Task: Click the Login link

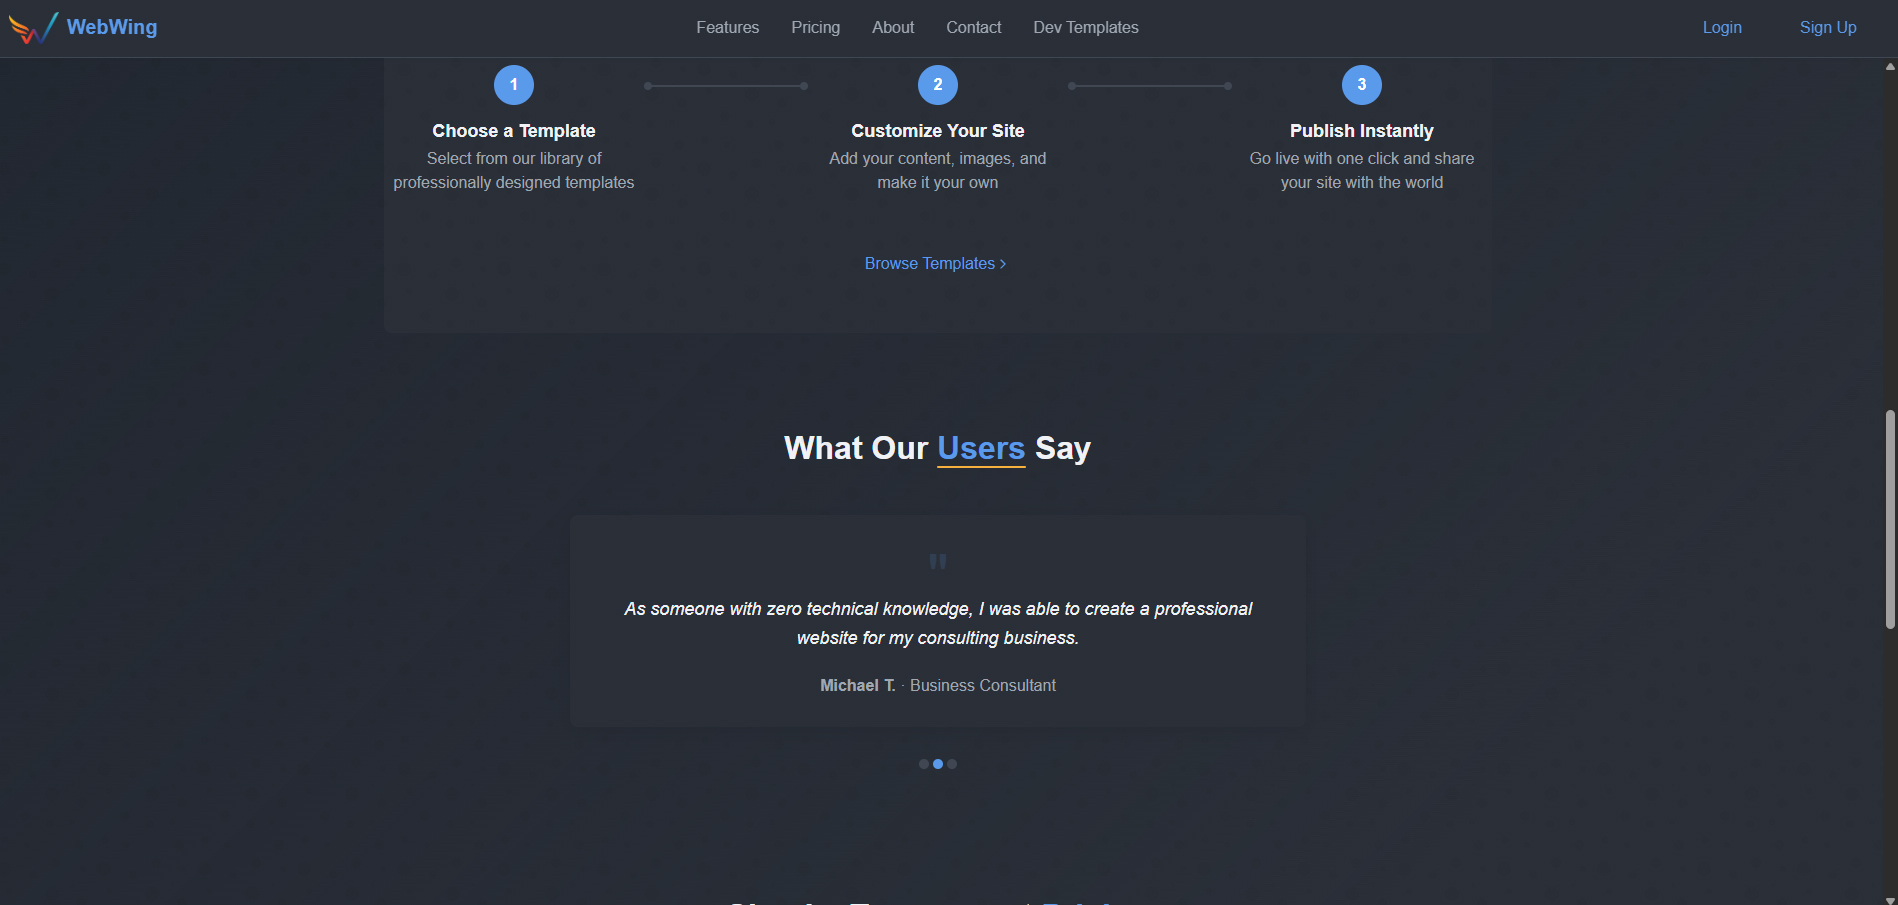Action: click(1722, 27)
